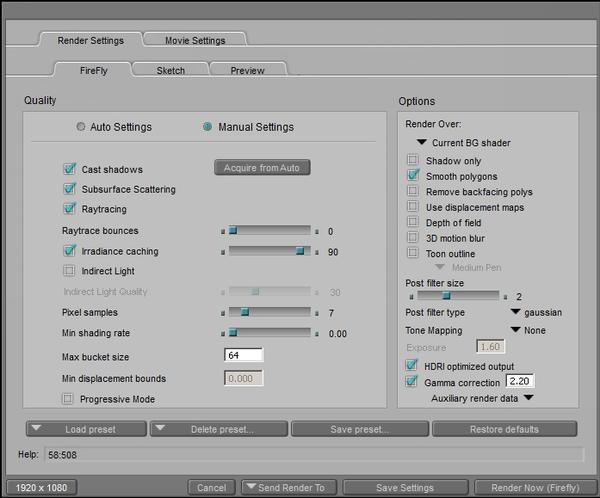
Task: Enable Use displacement maps
Action: click(x=413, y=206)
